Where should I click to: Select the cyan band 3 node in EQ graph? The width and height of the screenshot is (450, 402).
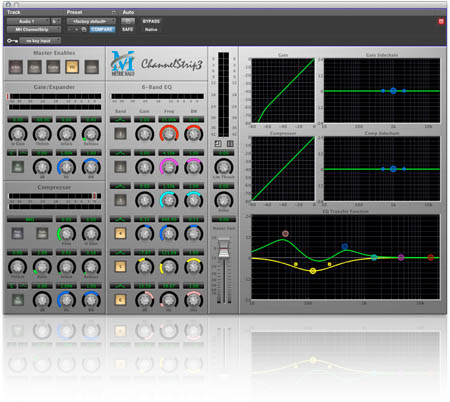374,257
